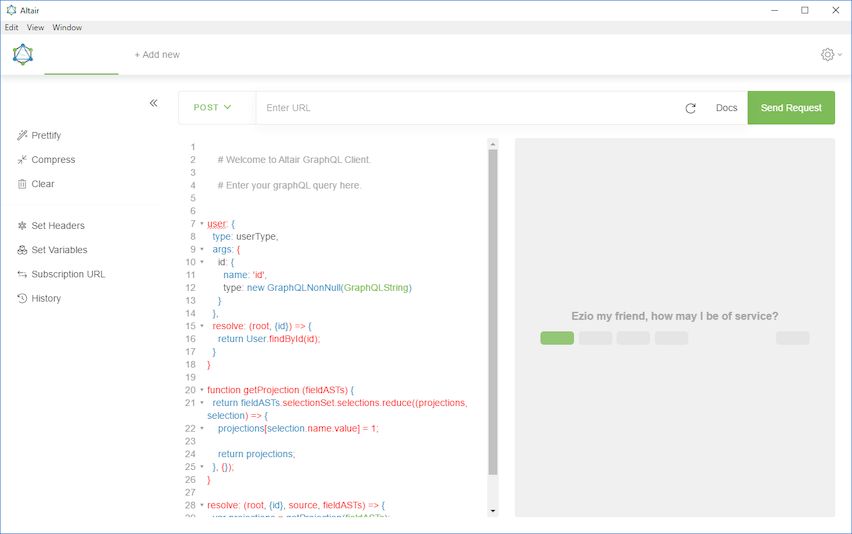The width and height of the screenshot is (852, 534).
Task: Click the Enter URL input field
Action: pyautogui.click(x=465, y=108)
